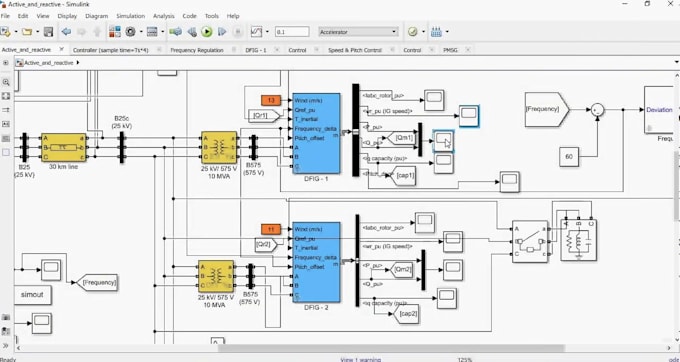Open the Accelerator simulation mode dropdown
Viewport: 680px width, 362px height.
click(358, 32)
